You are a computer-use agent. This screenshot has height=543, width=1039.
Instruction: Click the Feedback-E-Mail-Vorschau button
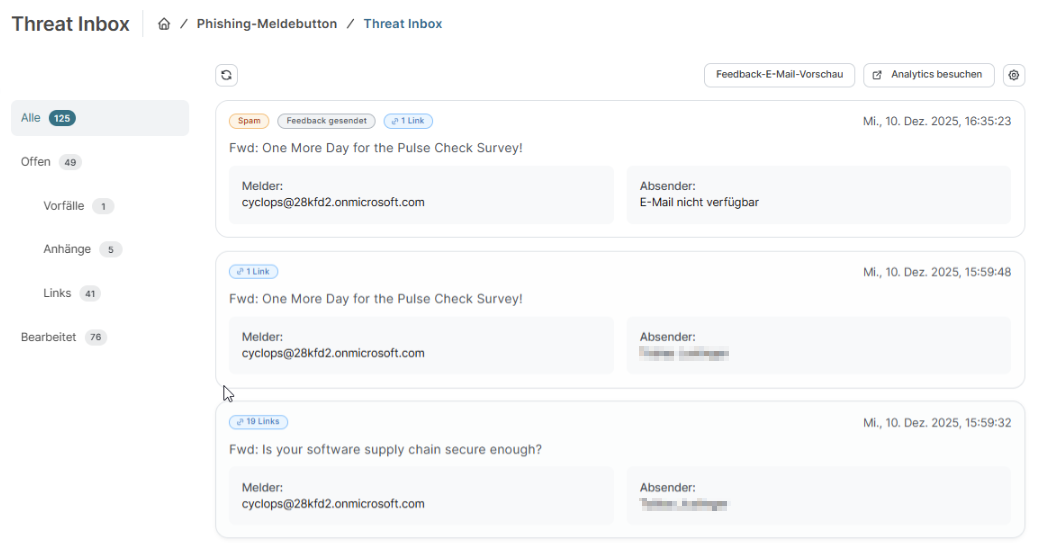[779, 75]
